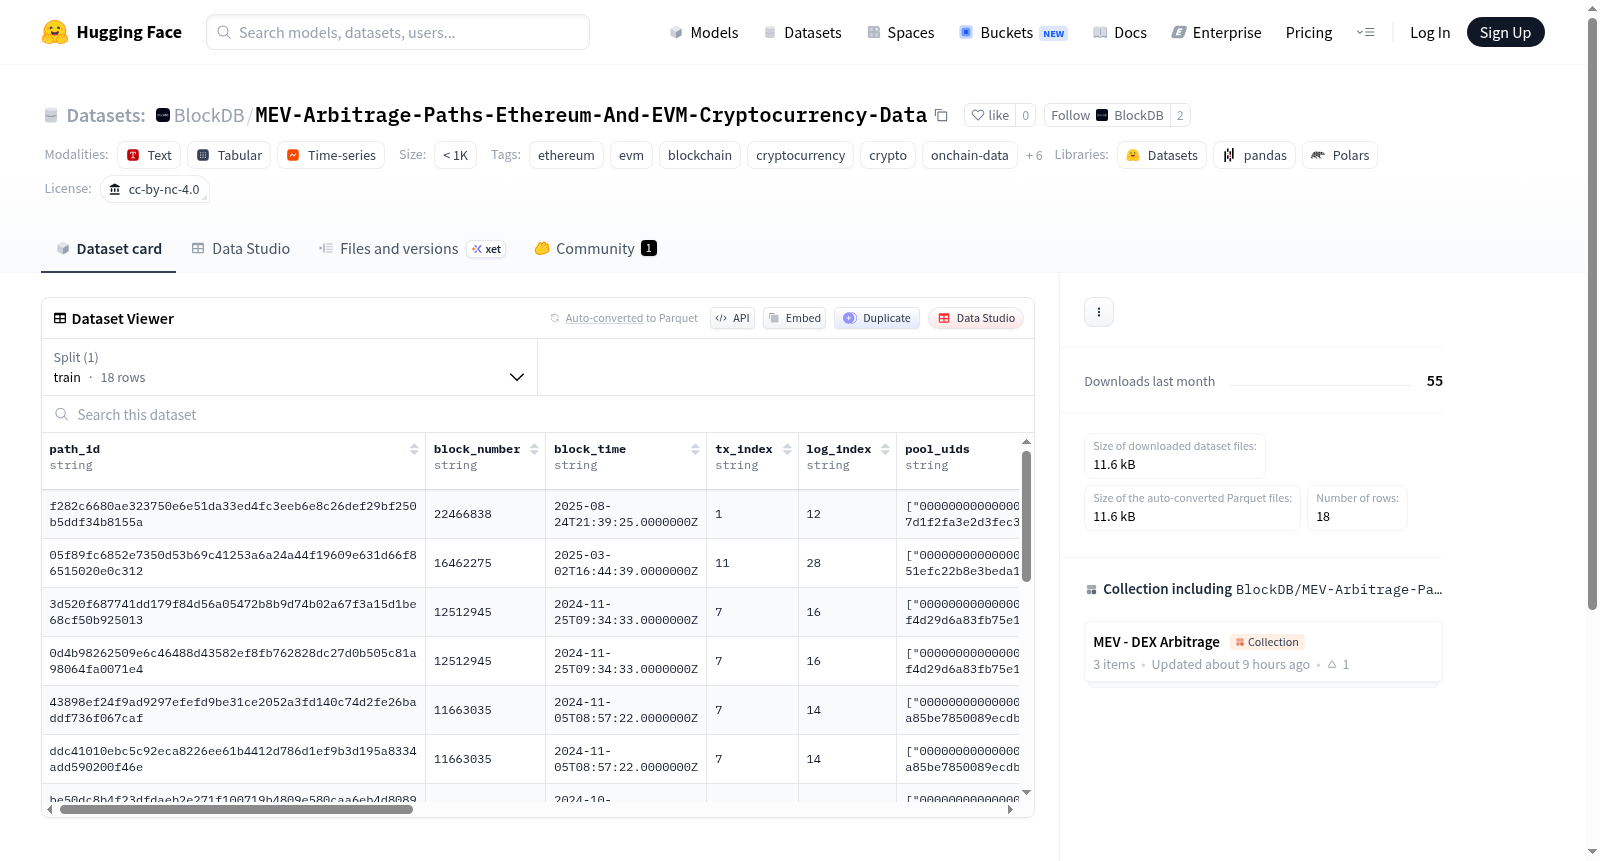Image resolution: width=1600 pixels, height=861 pixels.
Task: Sort by block_number column
Action: pos(534,449)
